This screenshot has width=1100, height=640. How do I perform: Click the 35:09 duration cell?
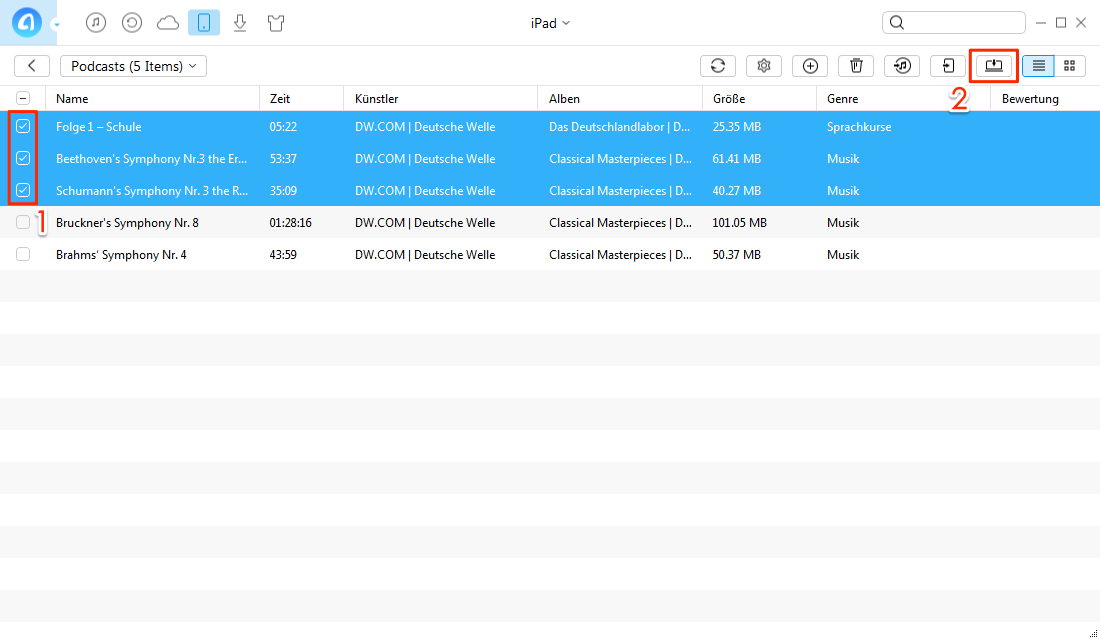[x=283, y=191]
